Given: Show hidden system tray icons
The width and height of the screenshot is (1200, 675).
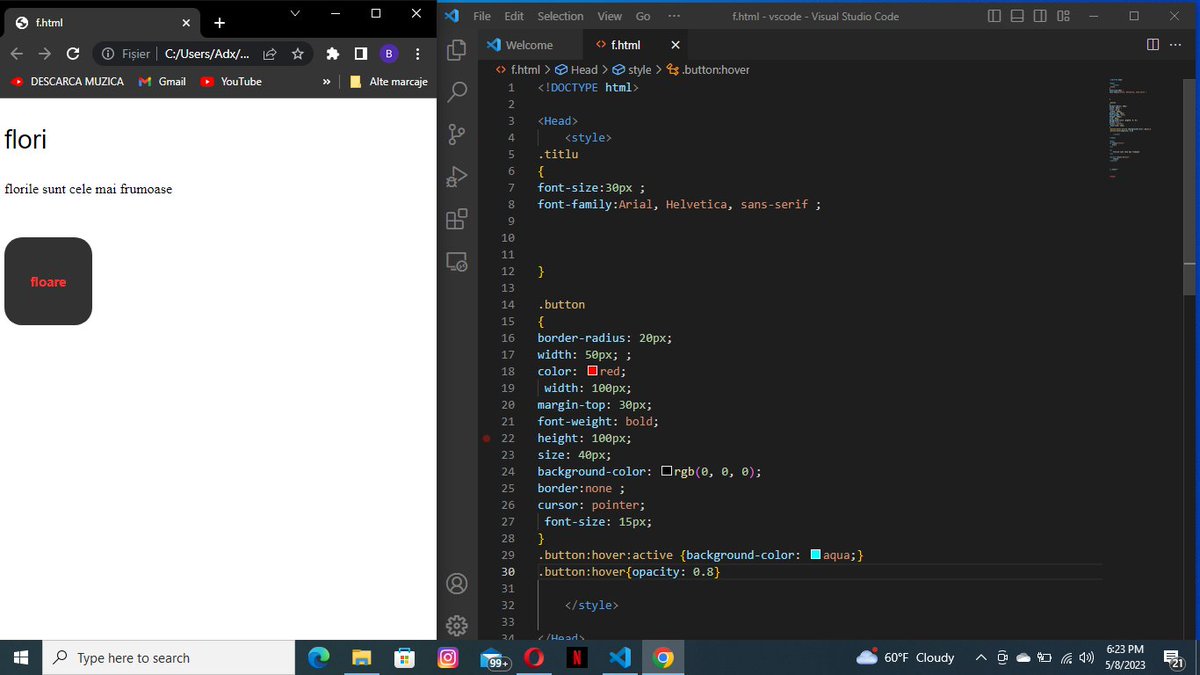Looking at the screenshot, I should (x=981, y=657).
